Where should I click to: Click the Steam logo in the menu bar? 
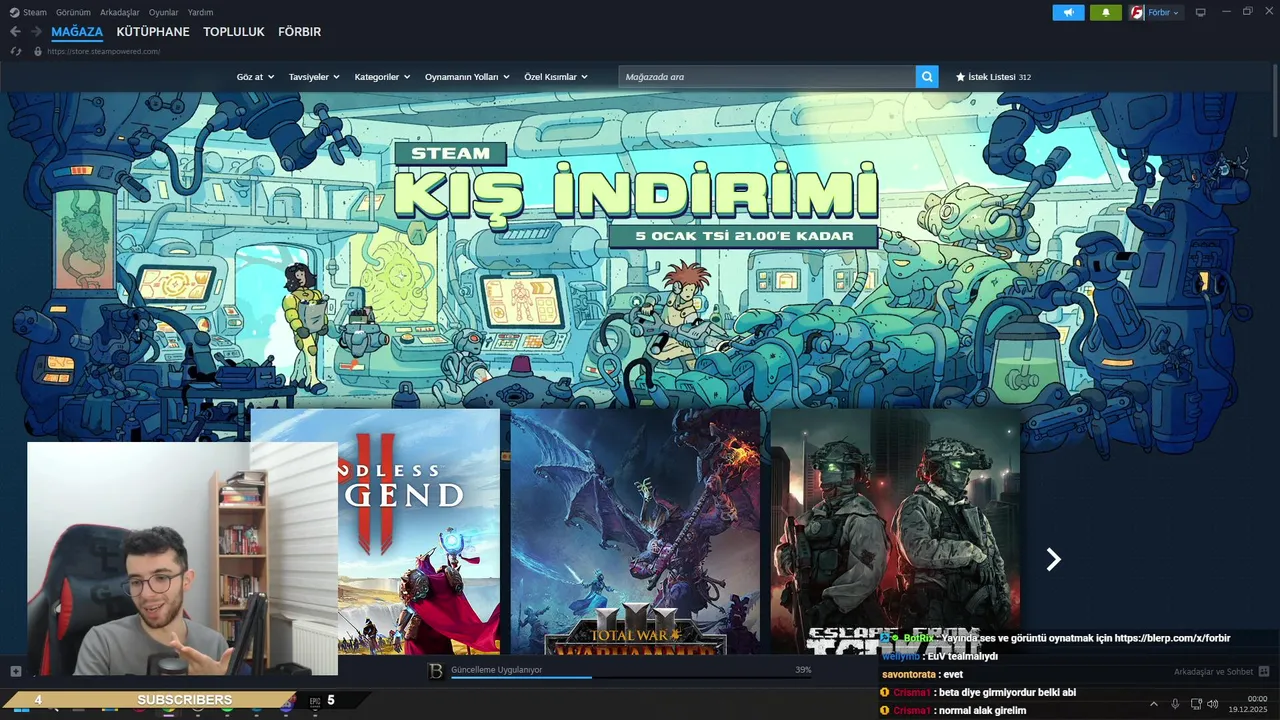point(14,12)
